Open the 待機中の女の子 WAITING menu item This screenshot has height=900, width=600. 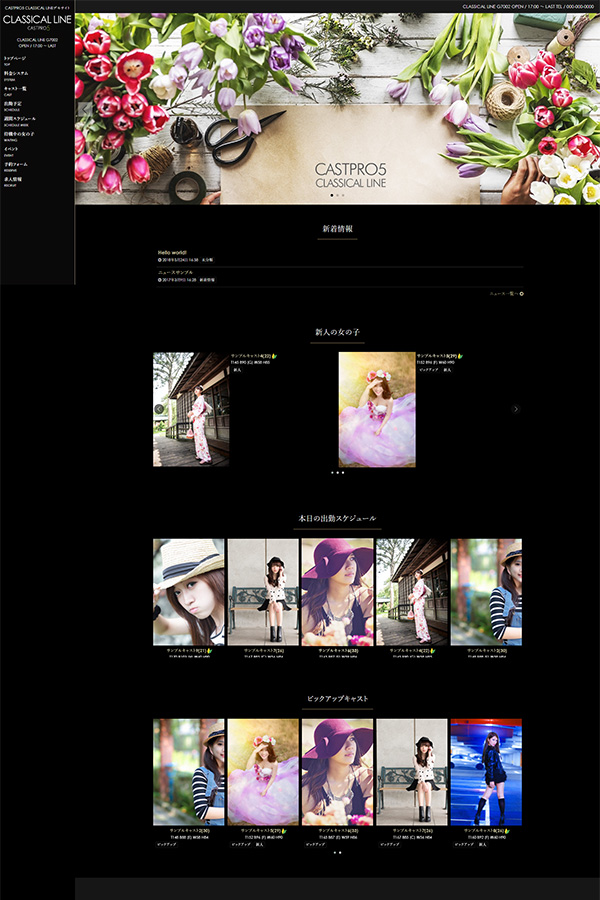pyautogui.click(x=19, y=136)
